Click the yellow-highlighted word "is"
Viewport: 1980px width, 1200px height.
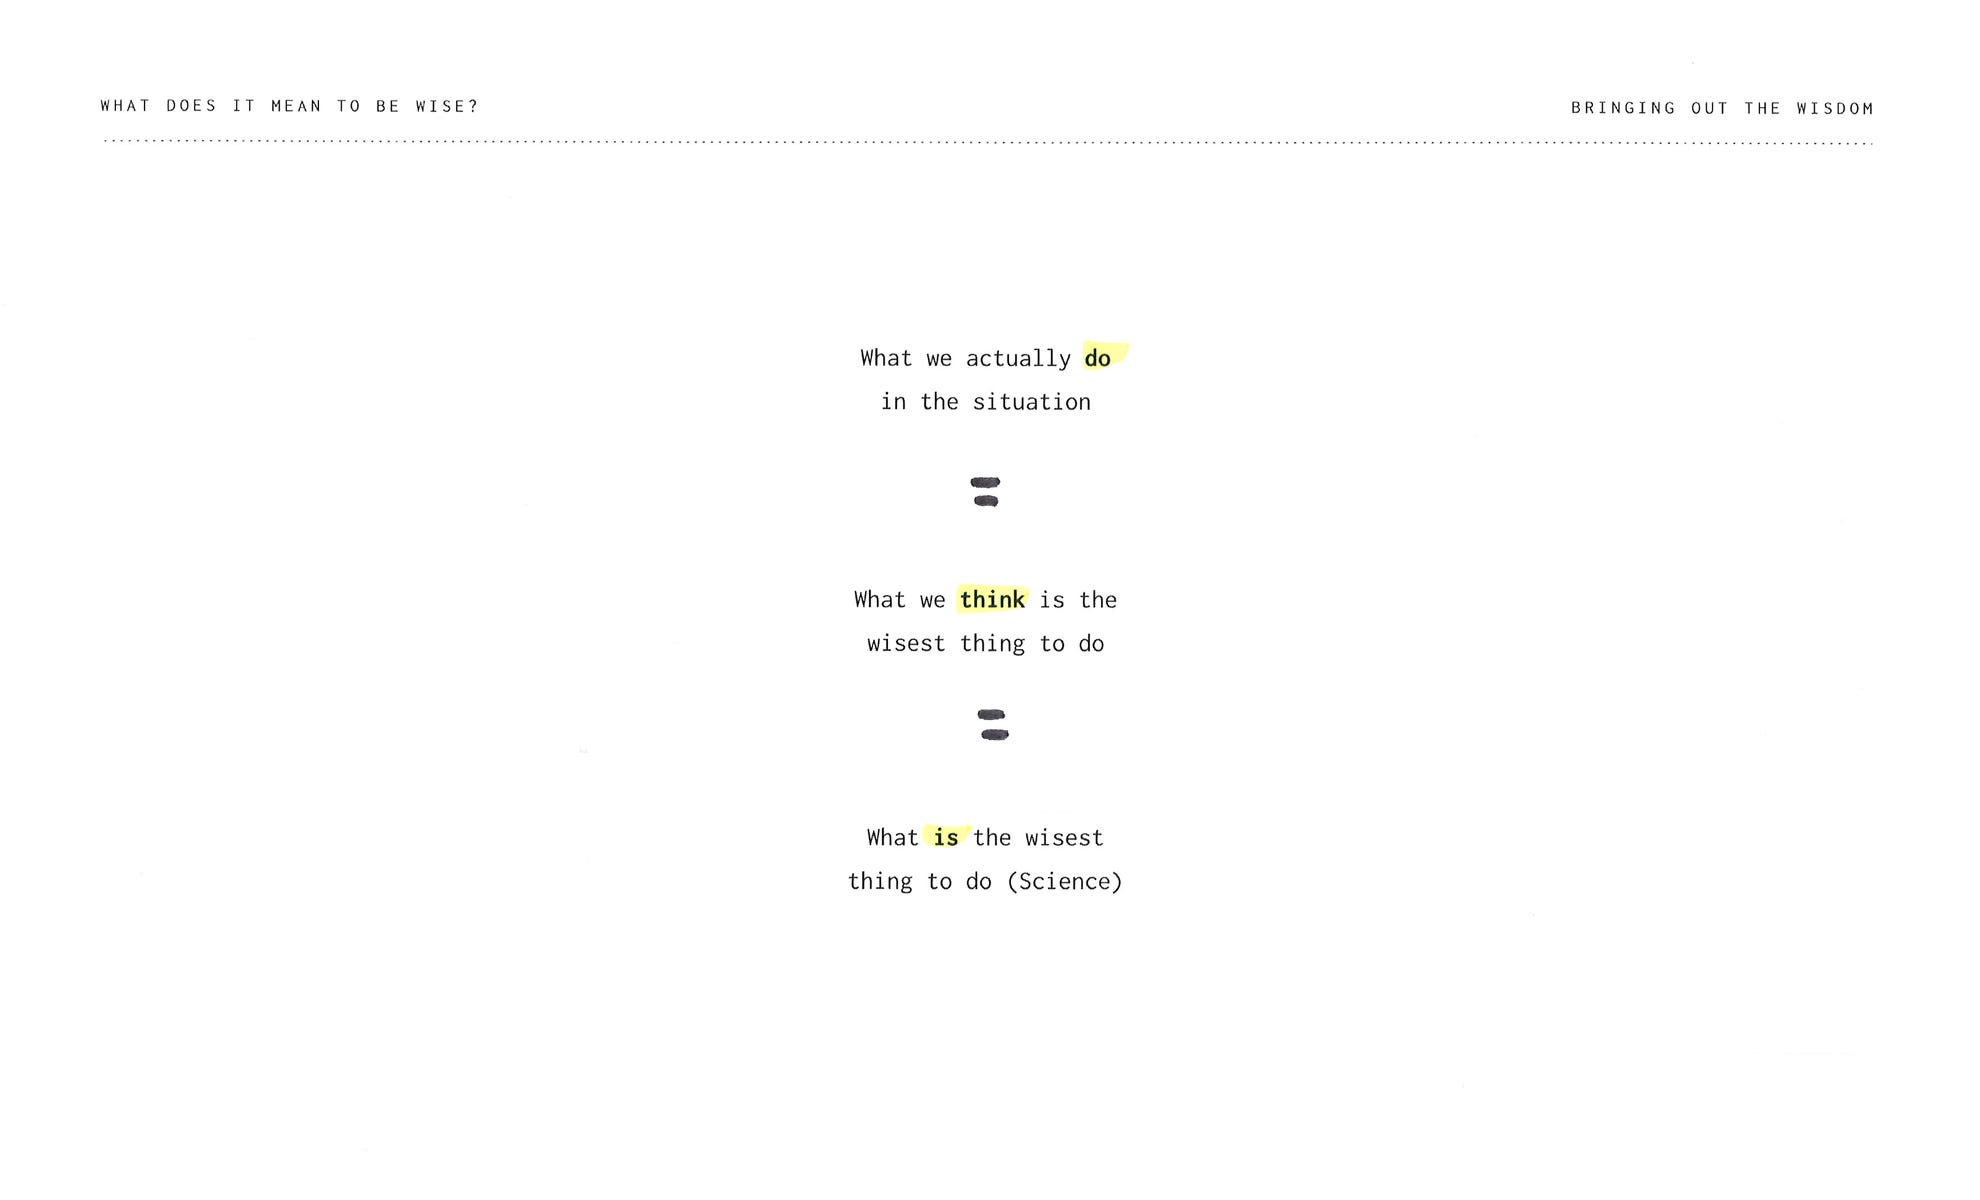point(945,838)
